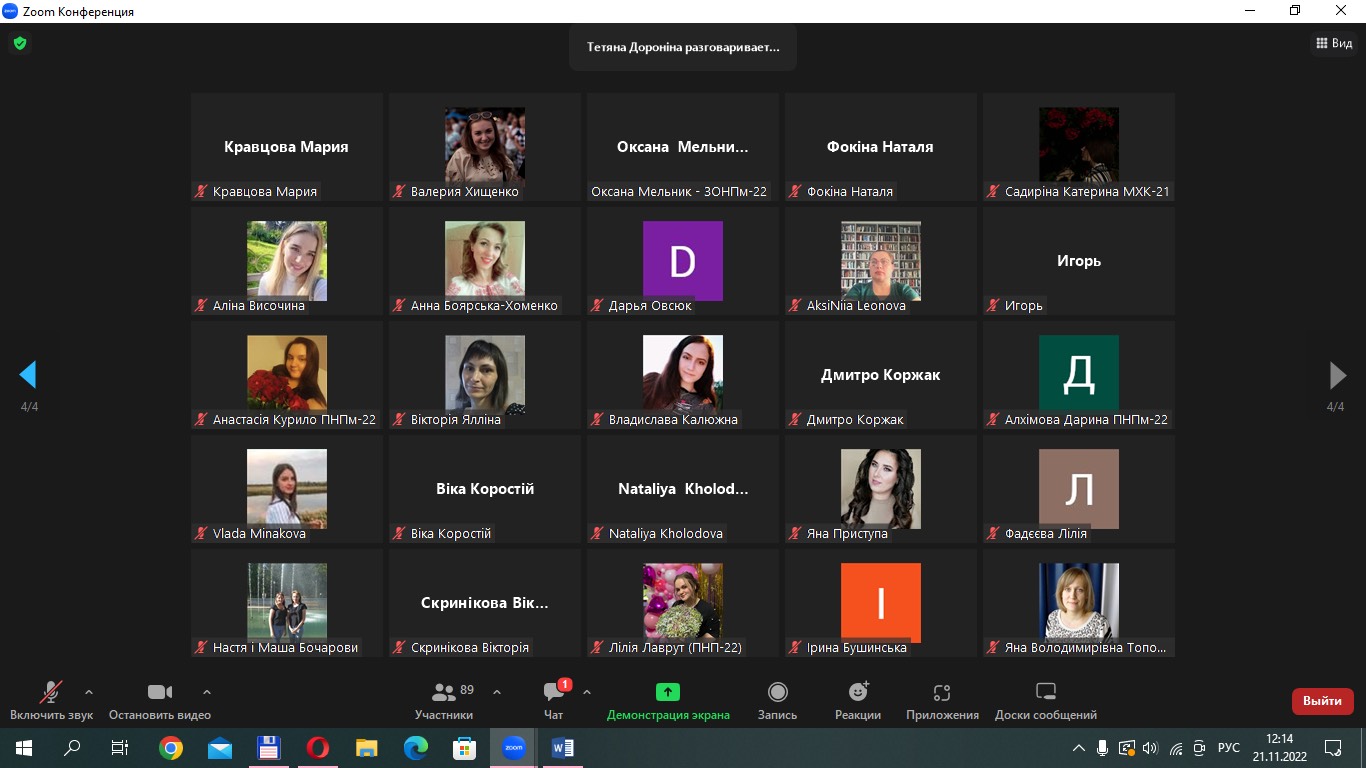Image resolution: width=1366 pixels, height=768 pixels.
Task: Open Доски сообщений whiteboards
Action: (x=1045, y=692)
